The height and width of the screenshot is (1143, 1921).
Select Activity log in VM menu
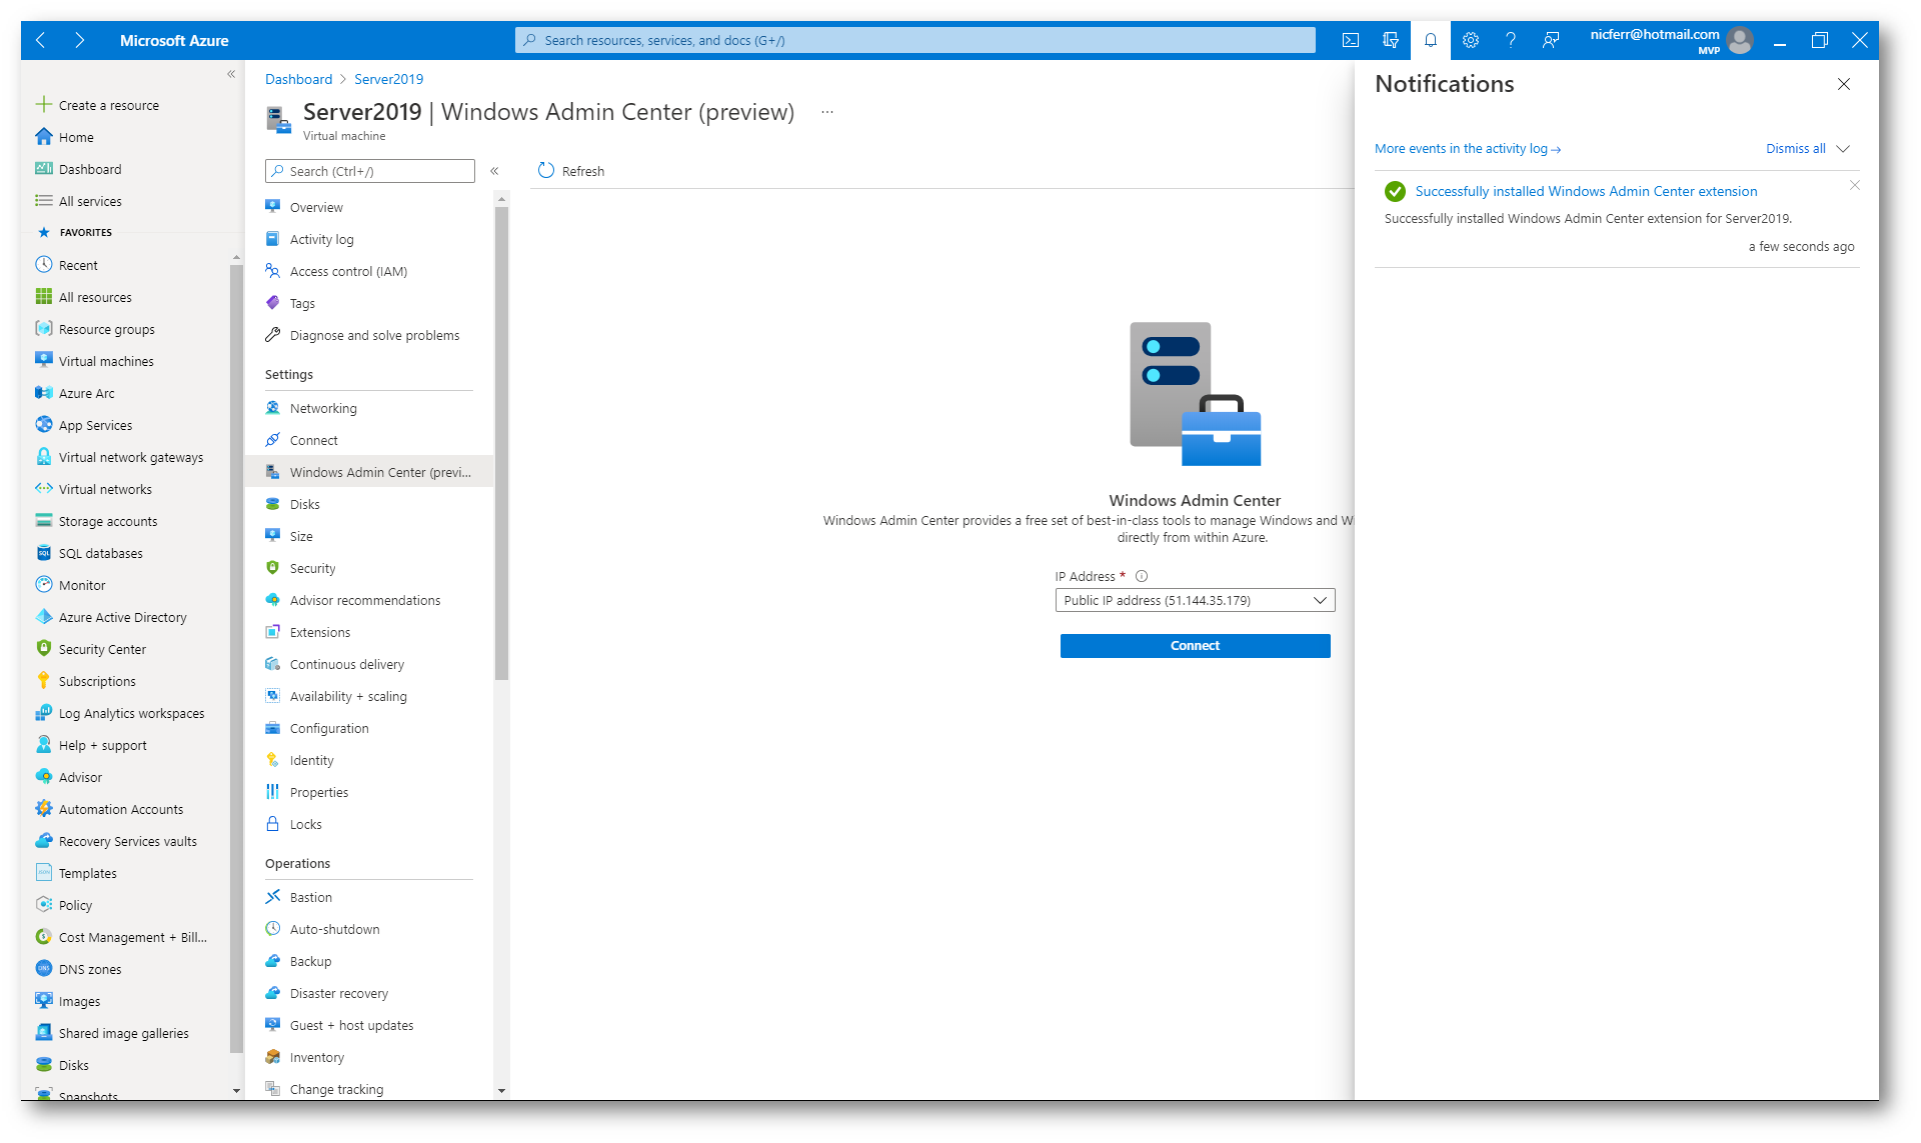321,239
